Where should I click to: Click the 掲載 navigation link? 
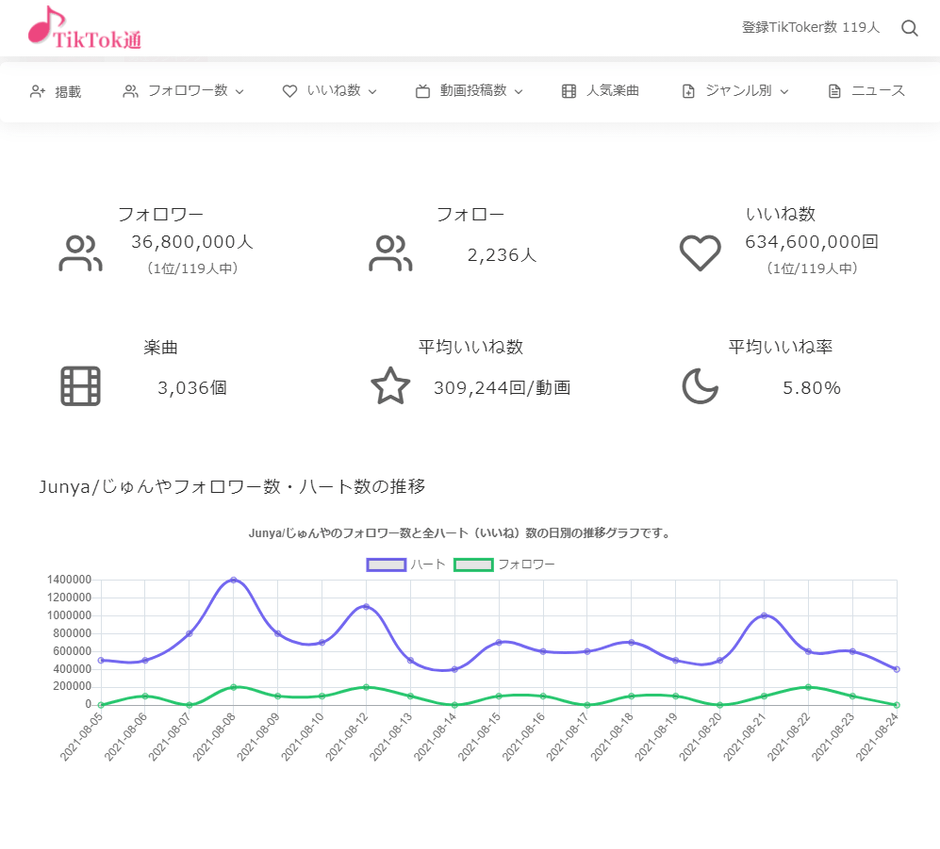pyautogui.click(x=56, y=92)
